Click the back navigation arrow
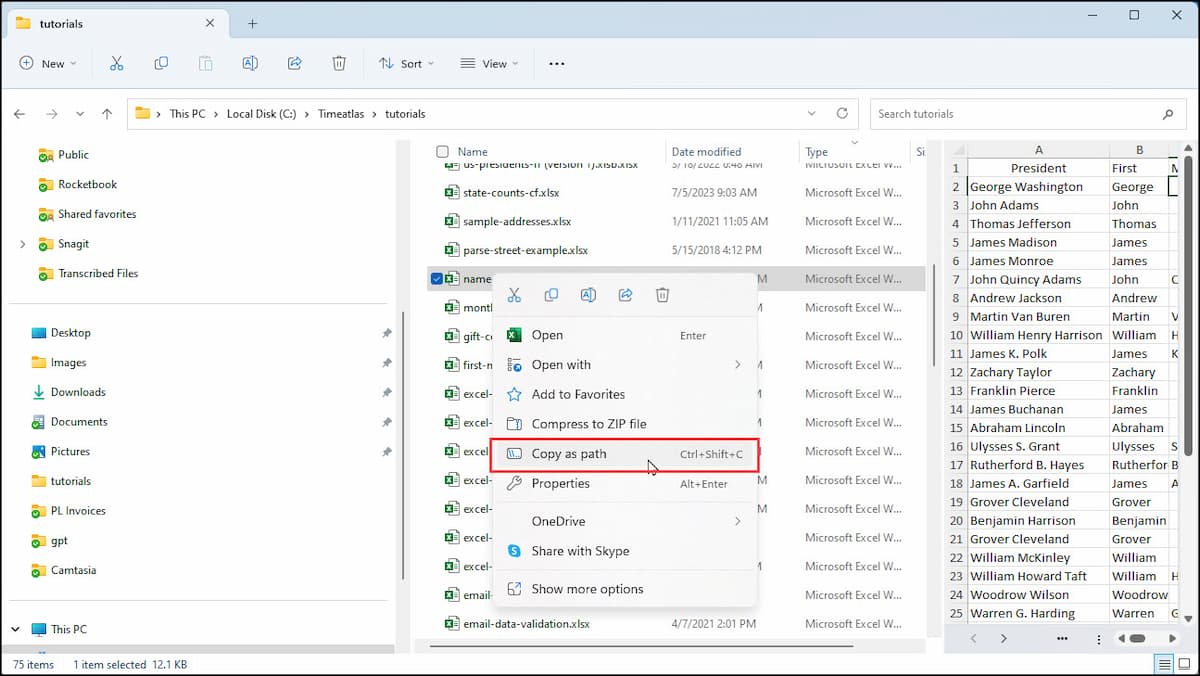Screen dimensions: 1200x676 click(19, 113)
